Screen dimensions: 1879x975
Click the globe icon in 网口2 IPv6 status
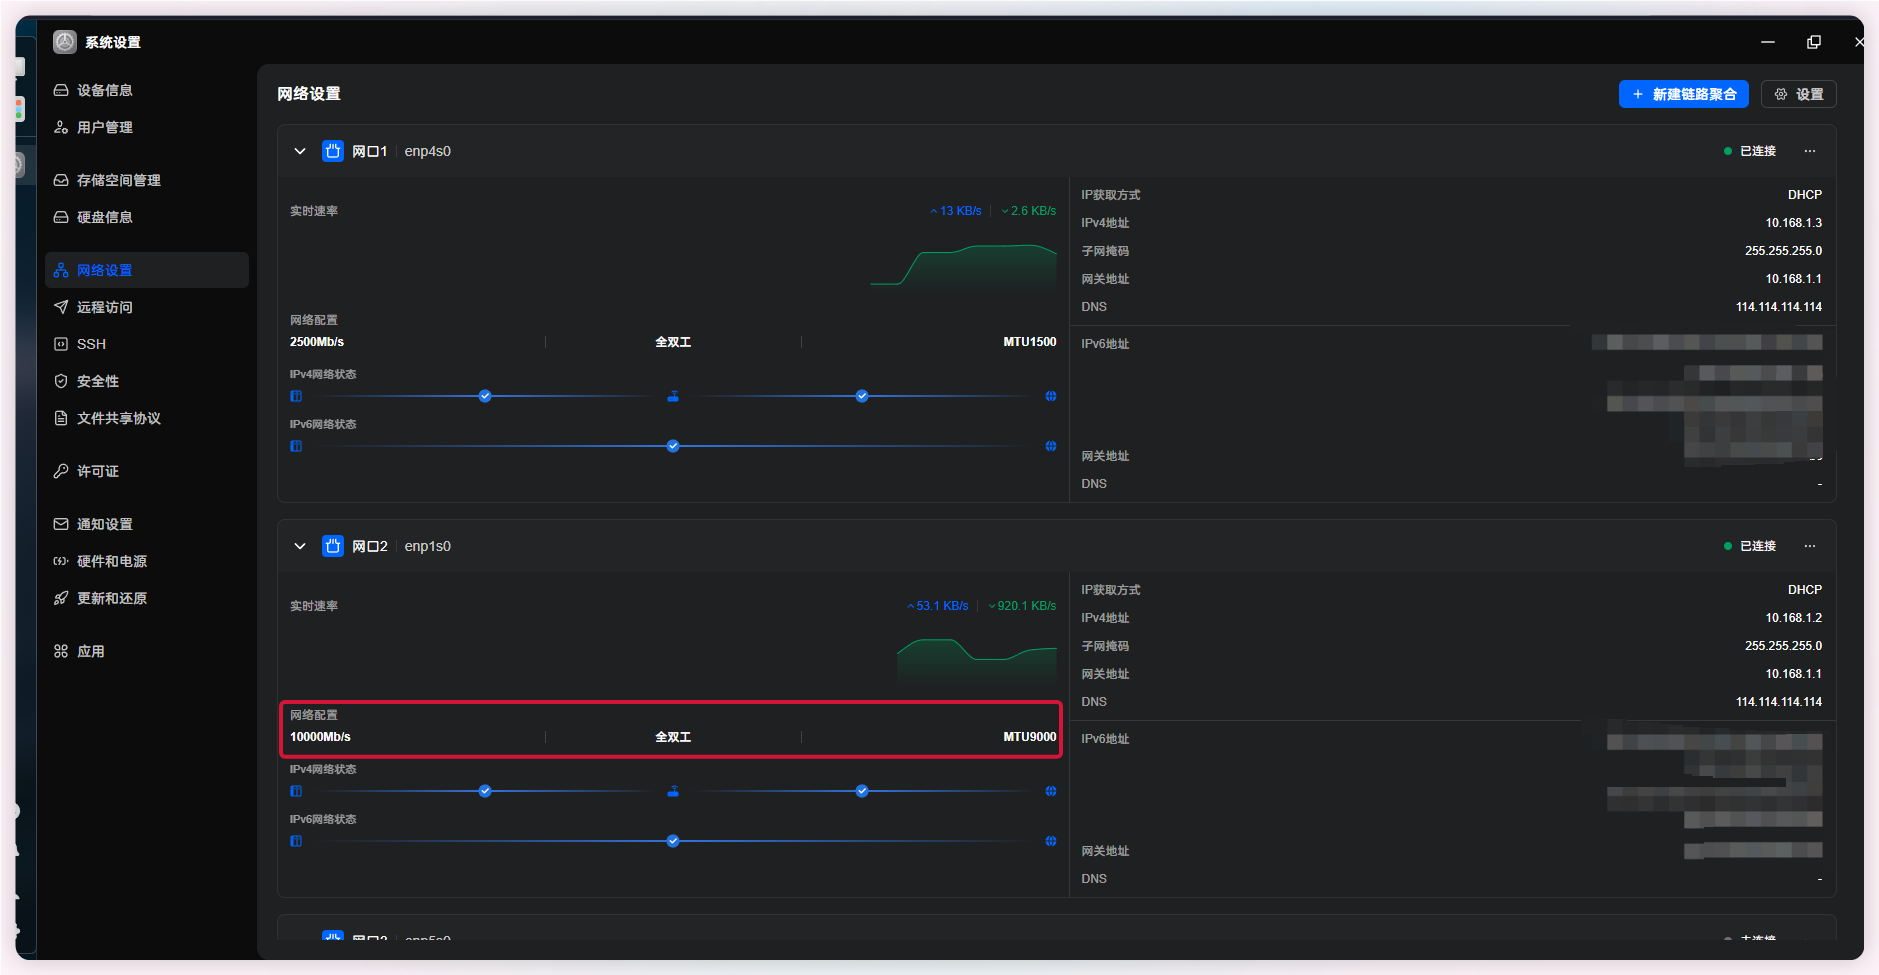(x=1051, y=841)
